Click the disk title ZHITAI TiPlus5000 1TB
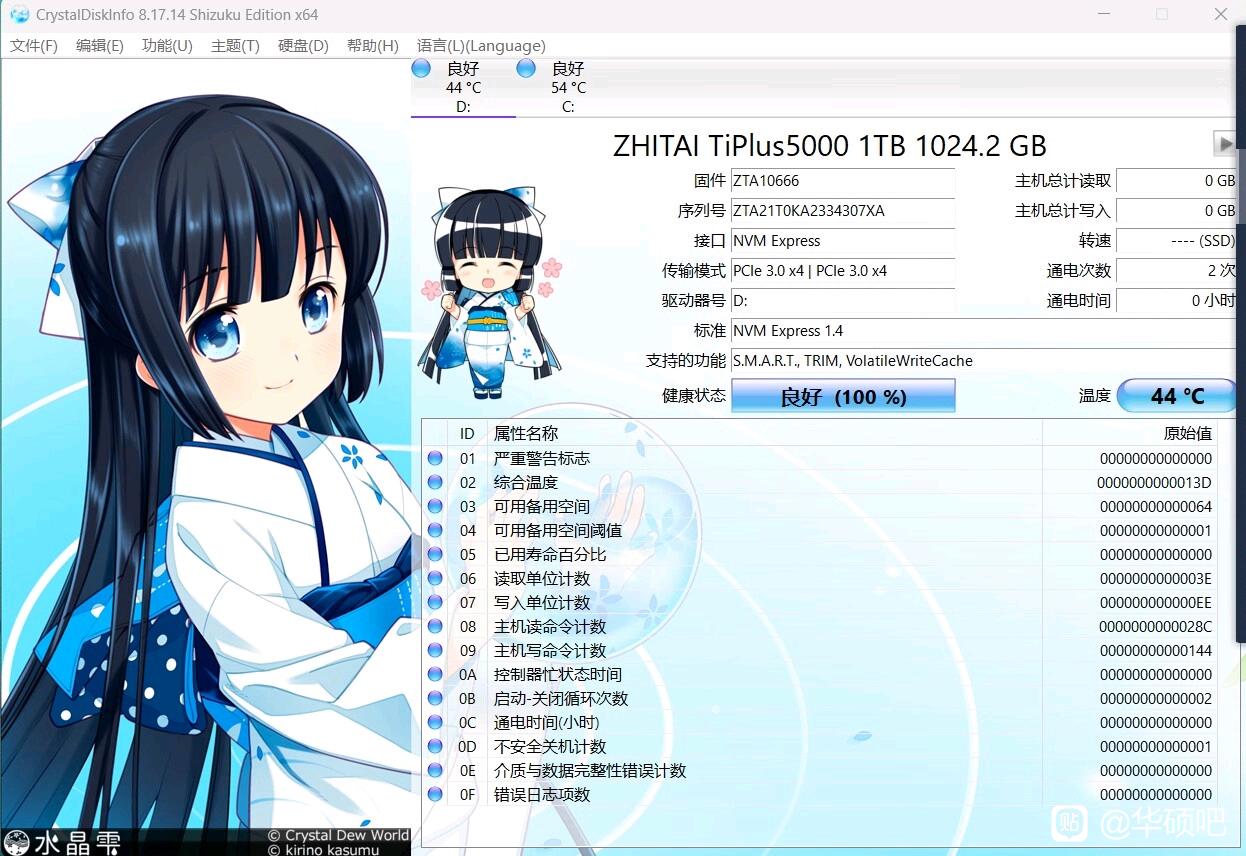The image size is (1246, 856). click(829, 146)
